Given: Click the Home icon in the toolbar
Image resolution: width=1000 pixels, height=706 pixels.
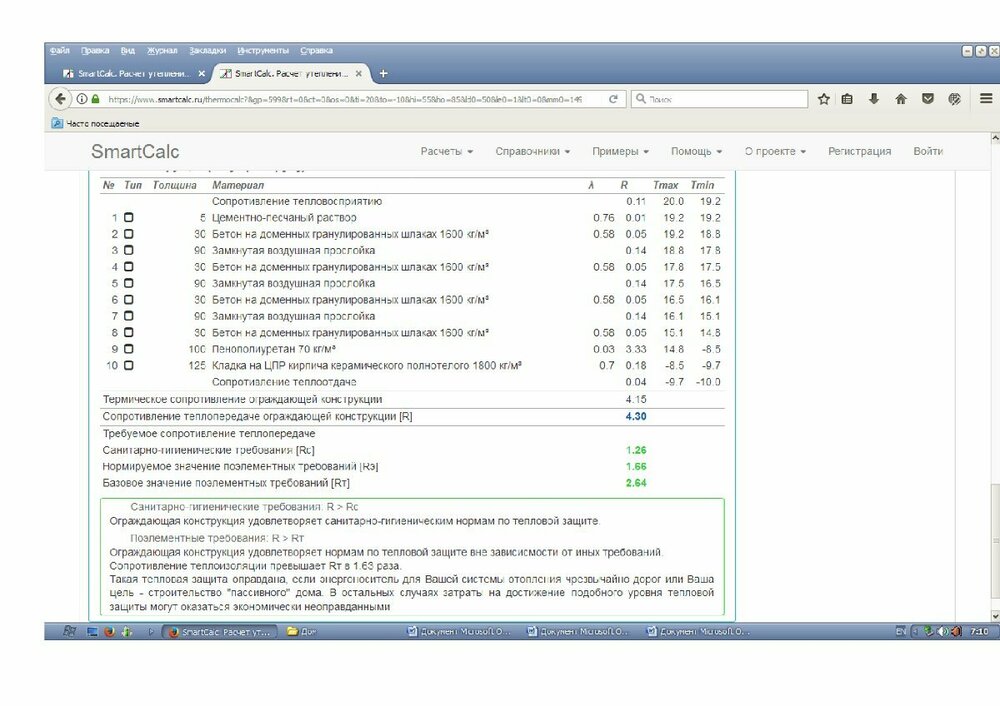Looking at the screenshot, I should (x=899, y=99).
